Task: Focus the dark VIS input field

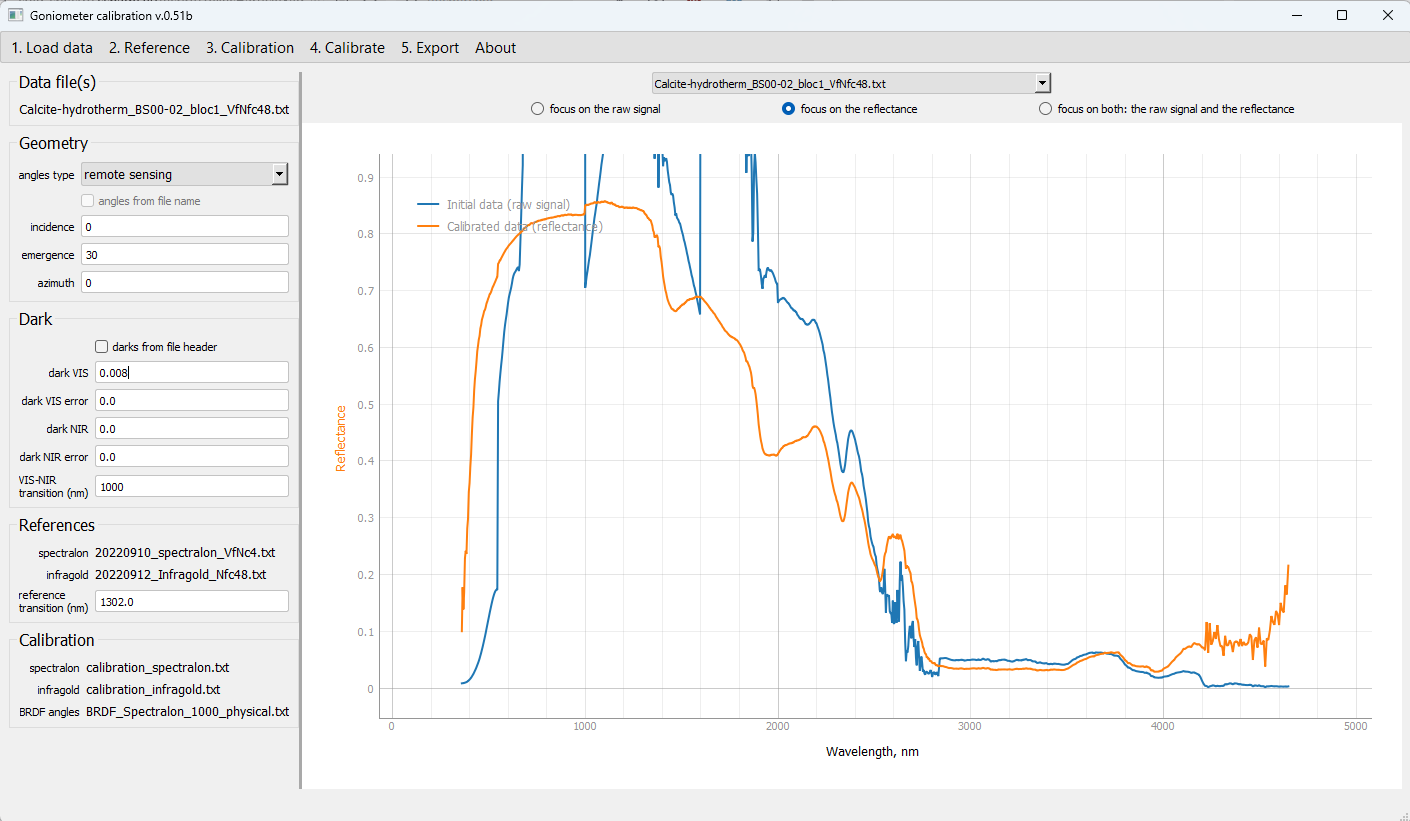Action: [x=192, y=373]
